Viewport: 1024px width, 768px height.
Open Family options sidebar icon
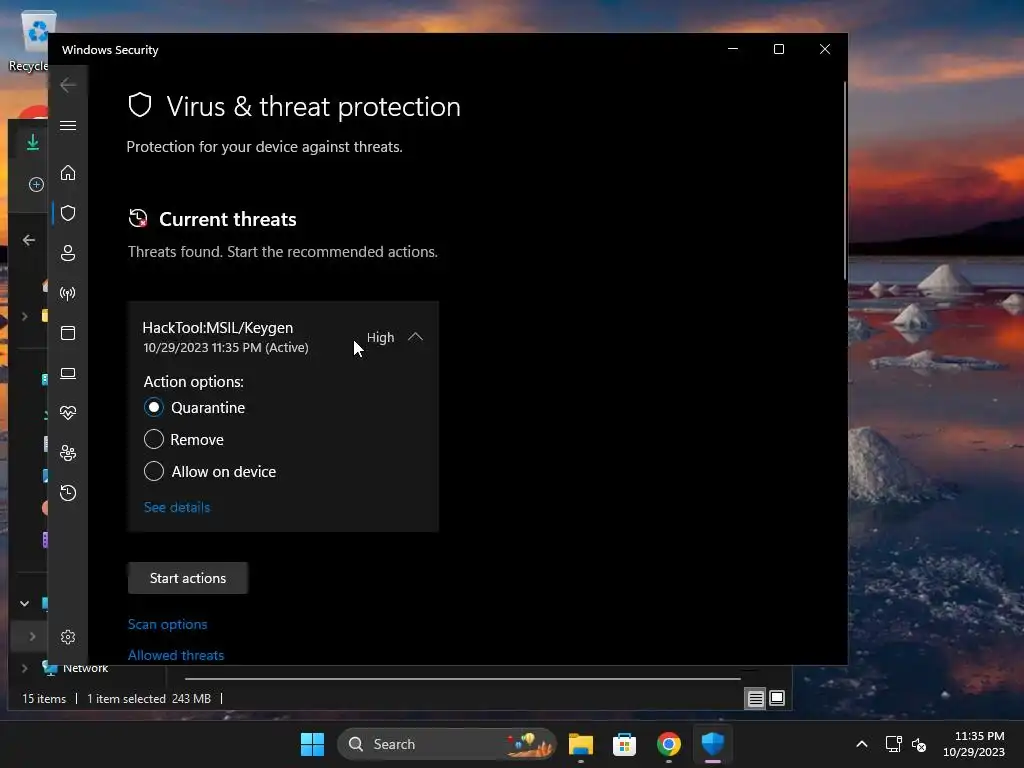68,453
